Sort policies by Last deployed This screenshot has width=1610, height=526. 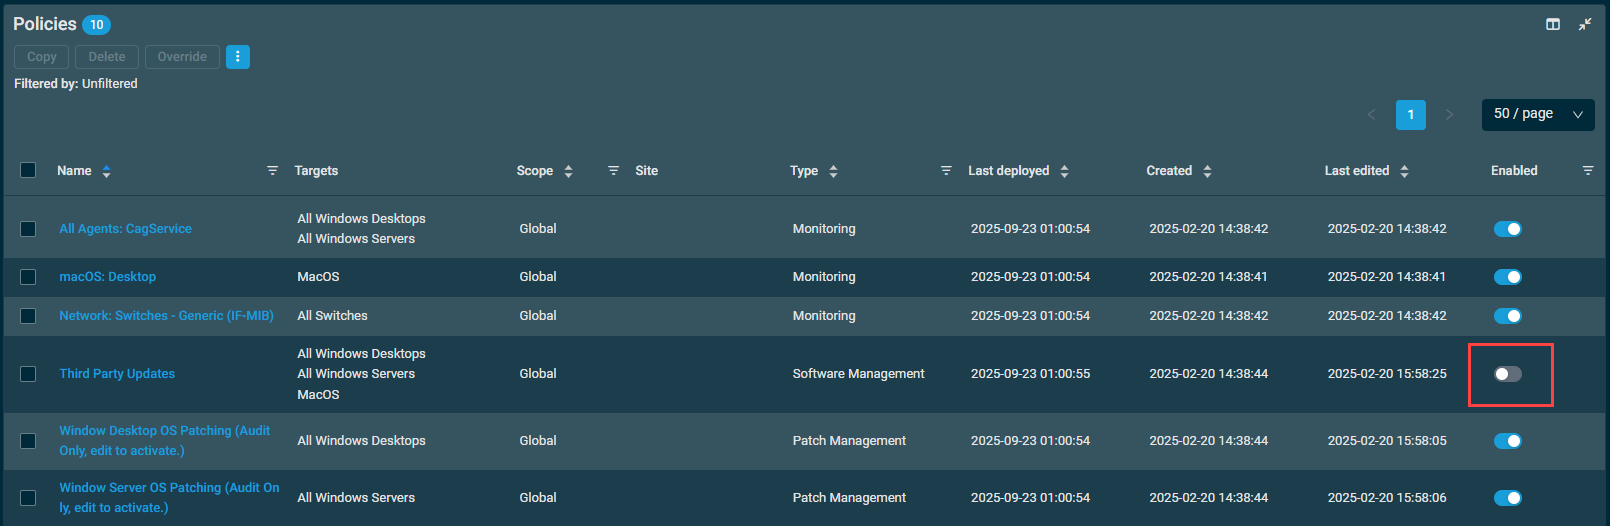click(1064, 171)
